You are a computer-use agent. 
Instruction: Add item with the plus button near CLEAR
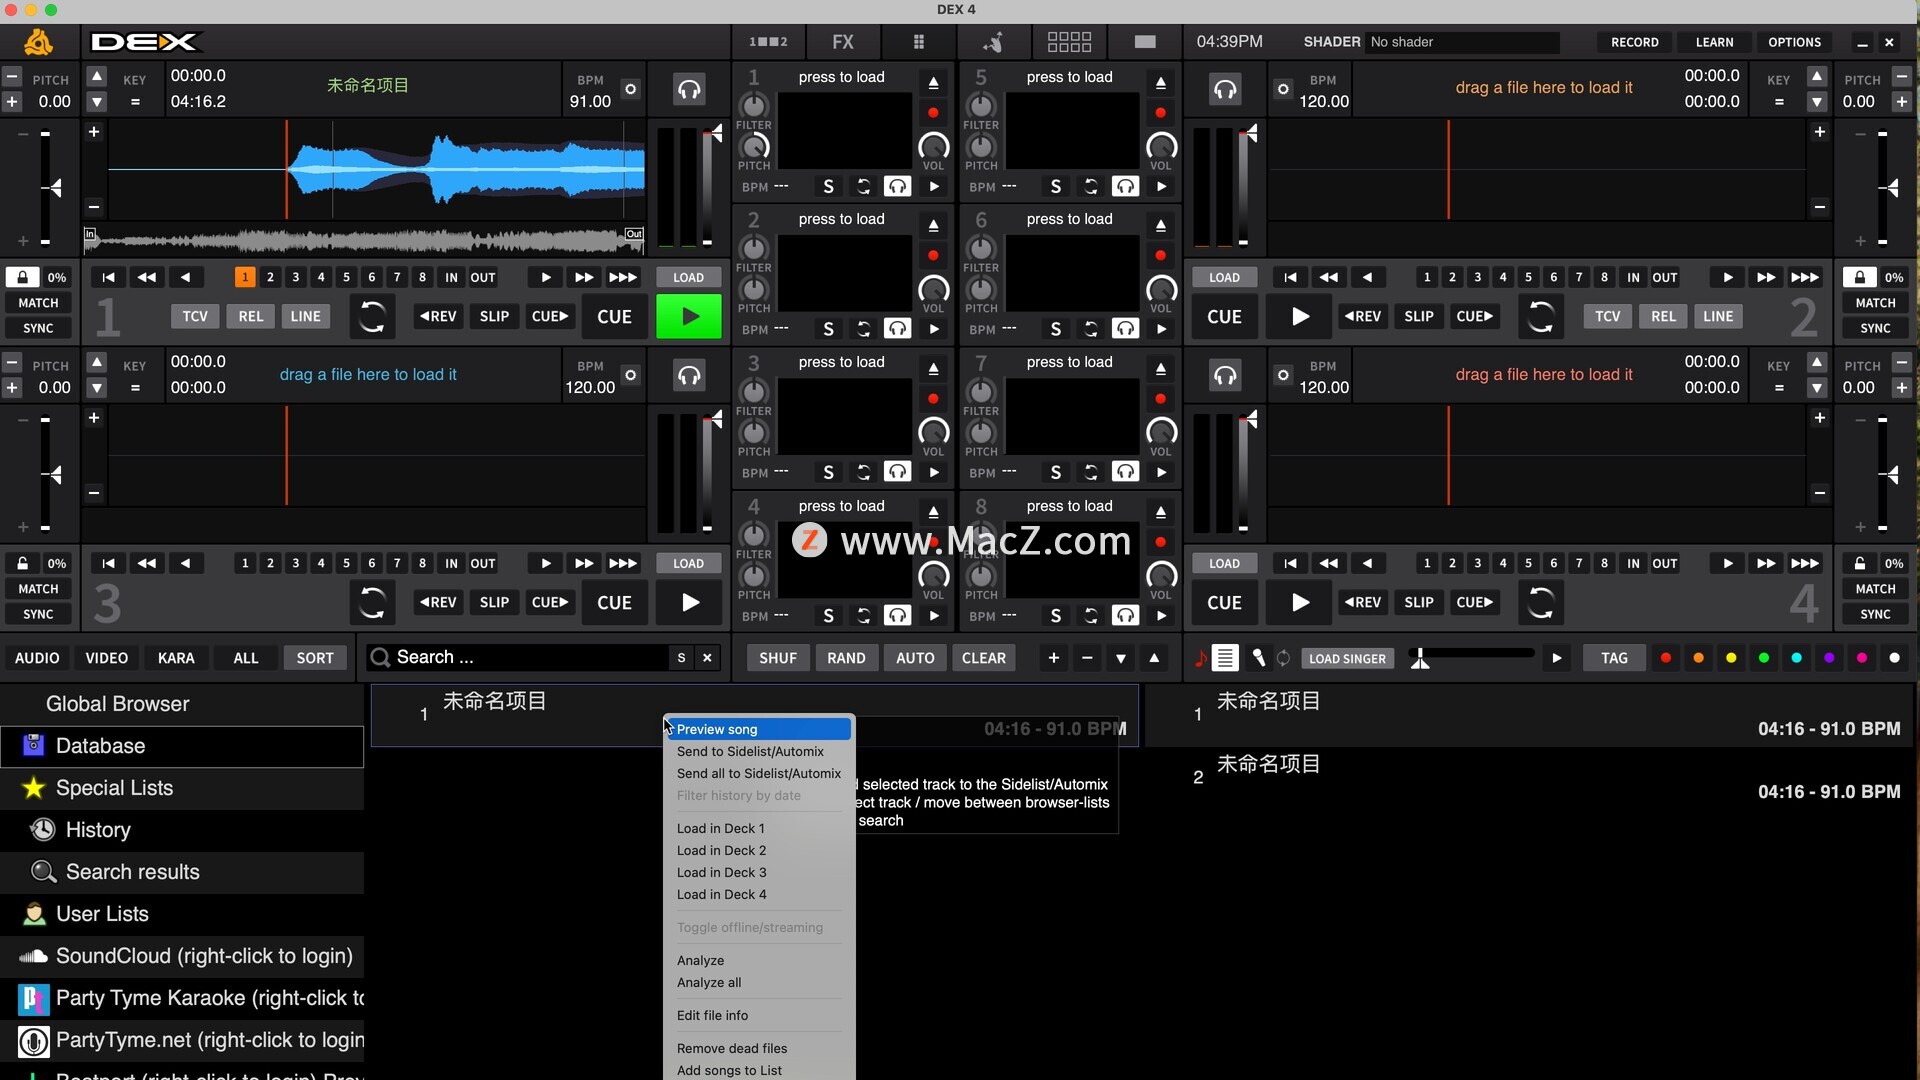click(x=1053, y=657)
